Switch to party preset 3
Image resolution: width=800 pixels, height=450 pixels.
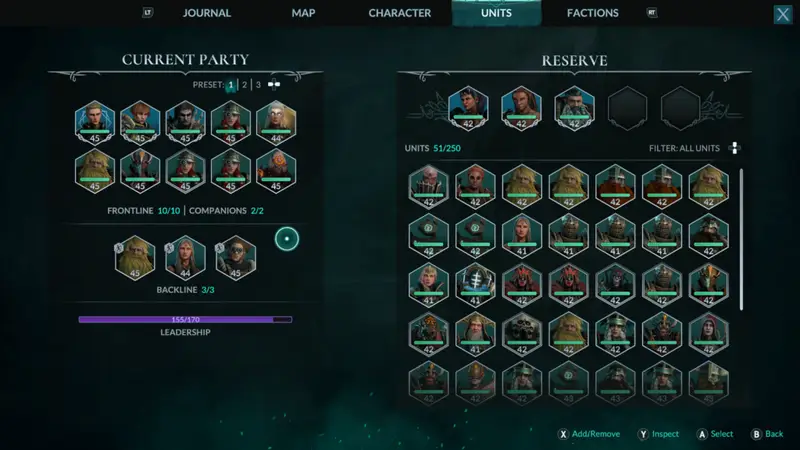click(x=258, y=85)
